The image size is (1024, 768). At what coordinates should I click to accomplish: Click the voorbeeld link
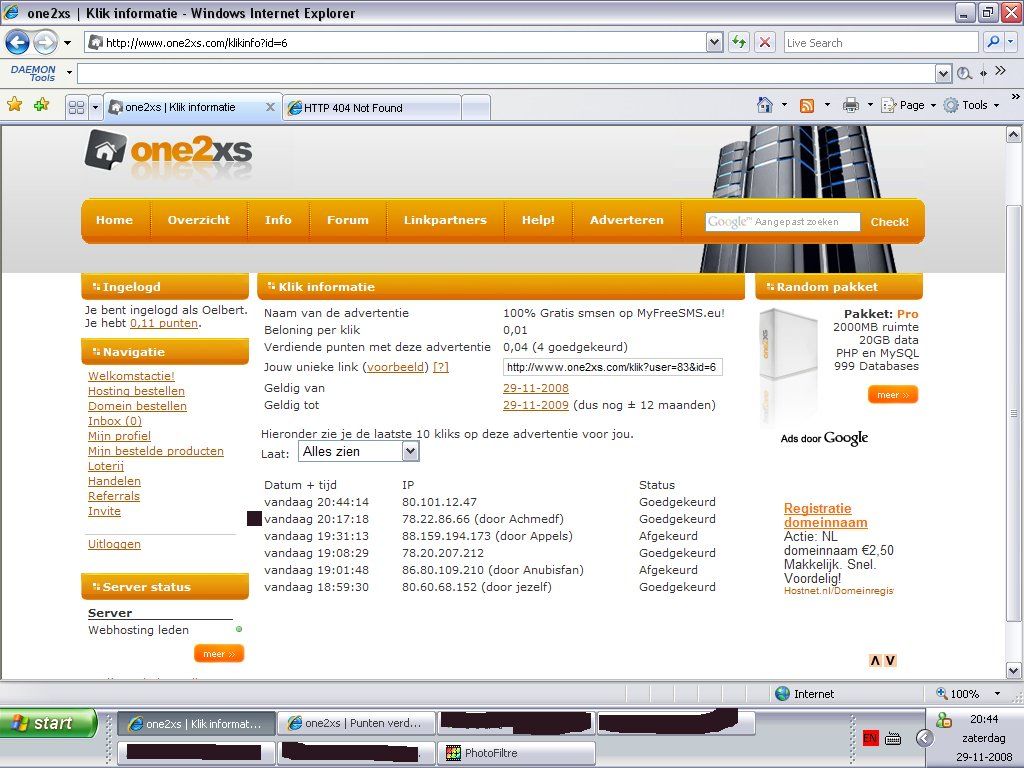point(395,367)
